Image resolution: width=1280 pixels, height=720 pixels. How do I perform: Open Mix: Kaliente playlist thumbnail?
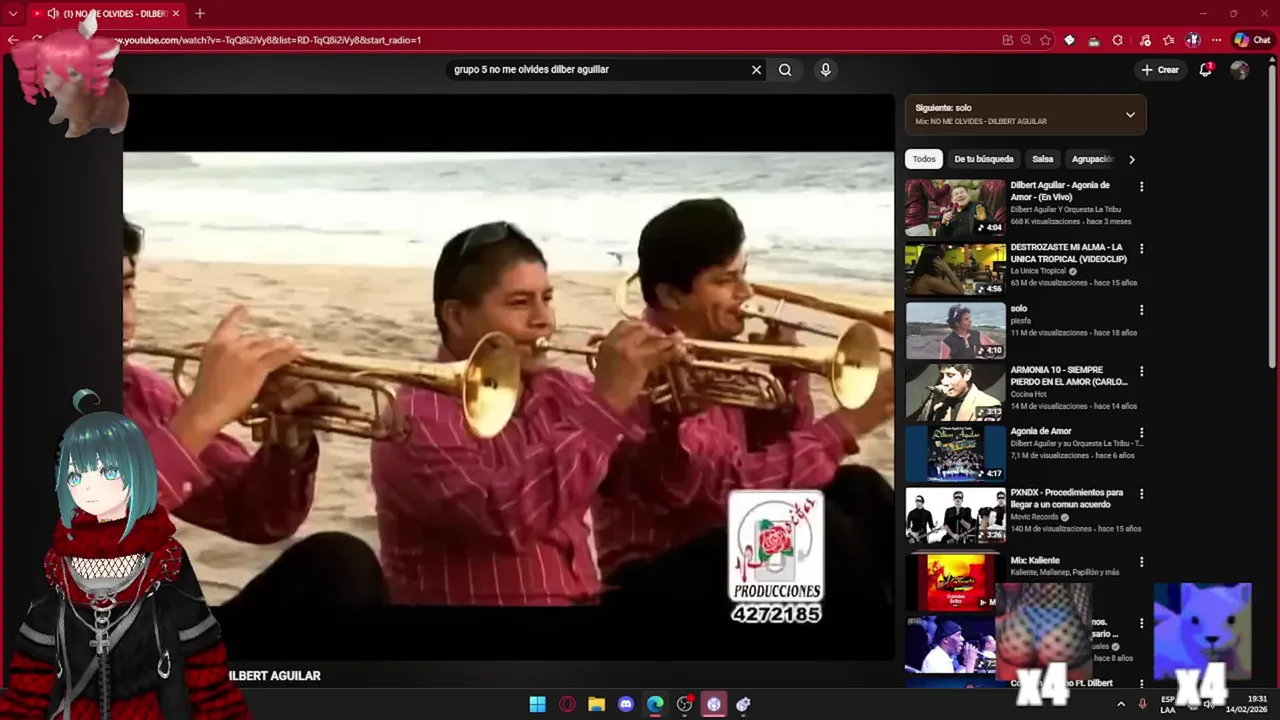(950, 582)
